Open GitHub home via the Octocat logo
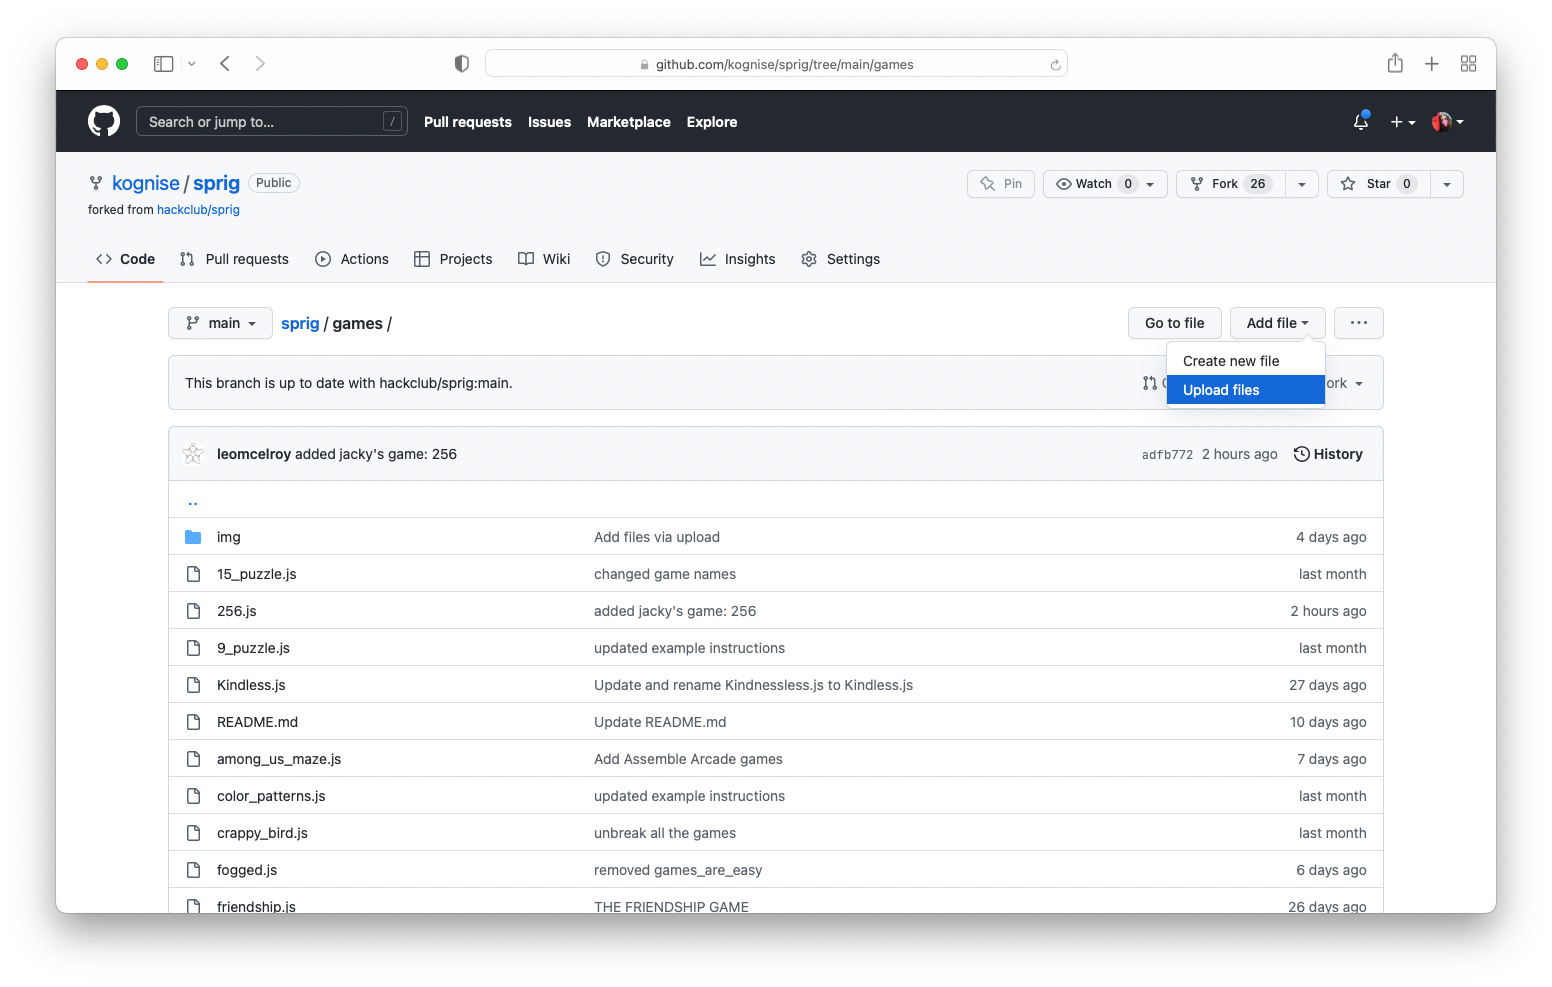The height and width of the screenshot is (987, 1552). click(x=104, y=121)
